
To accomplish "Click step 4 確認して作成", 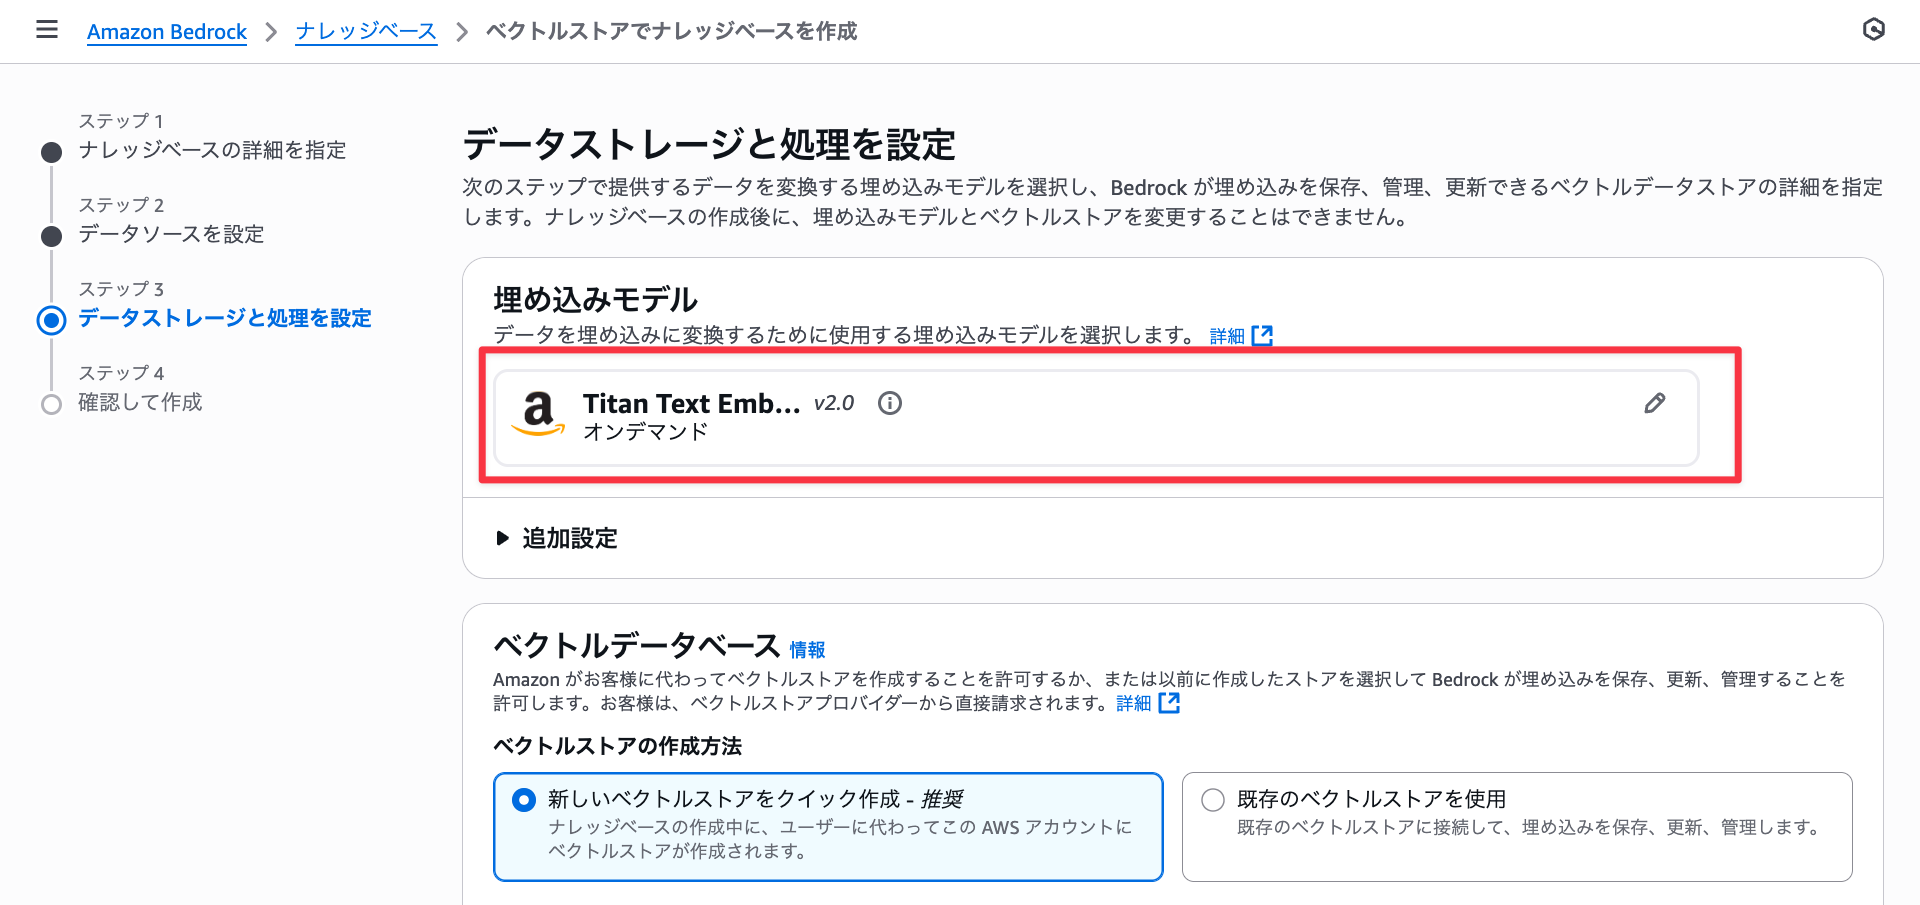I will [x=140, y=402].
